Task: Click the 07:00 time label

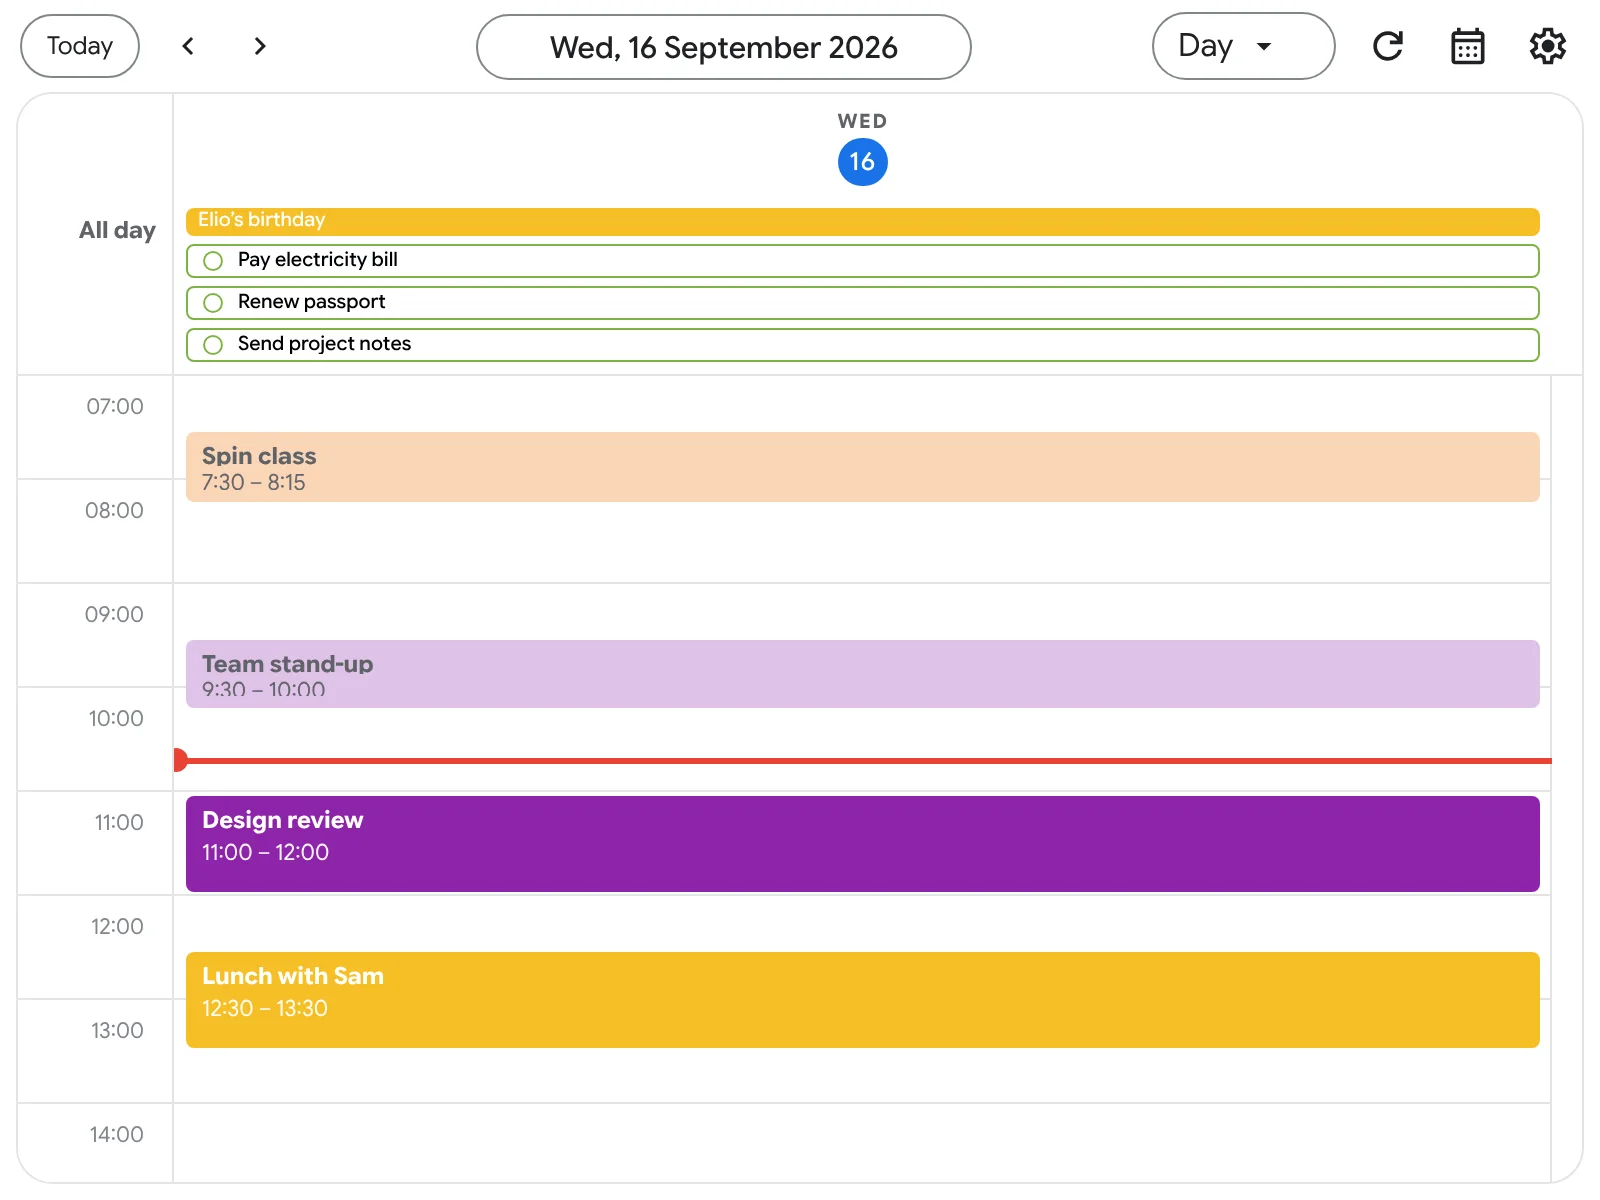Action: click(x=115, y=406)
